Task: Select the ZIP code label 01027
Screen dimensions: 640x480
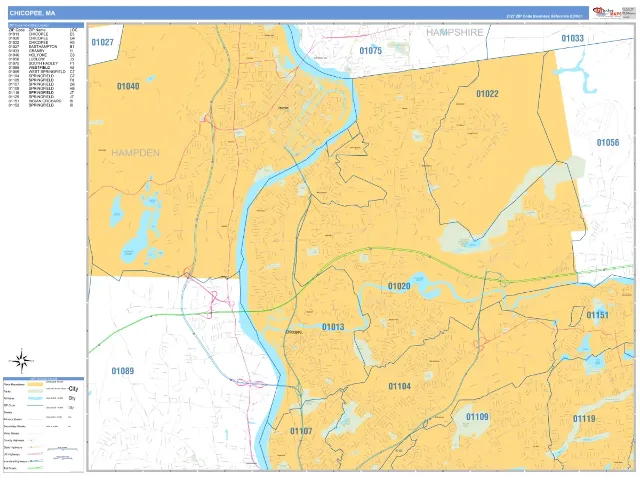Action: [102, 42]
